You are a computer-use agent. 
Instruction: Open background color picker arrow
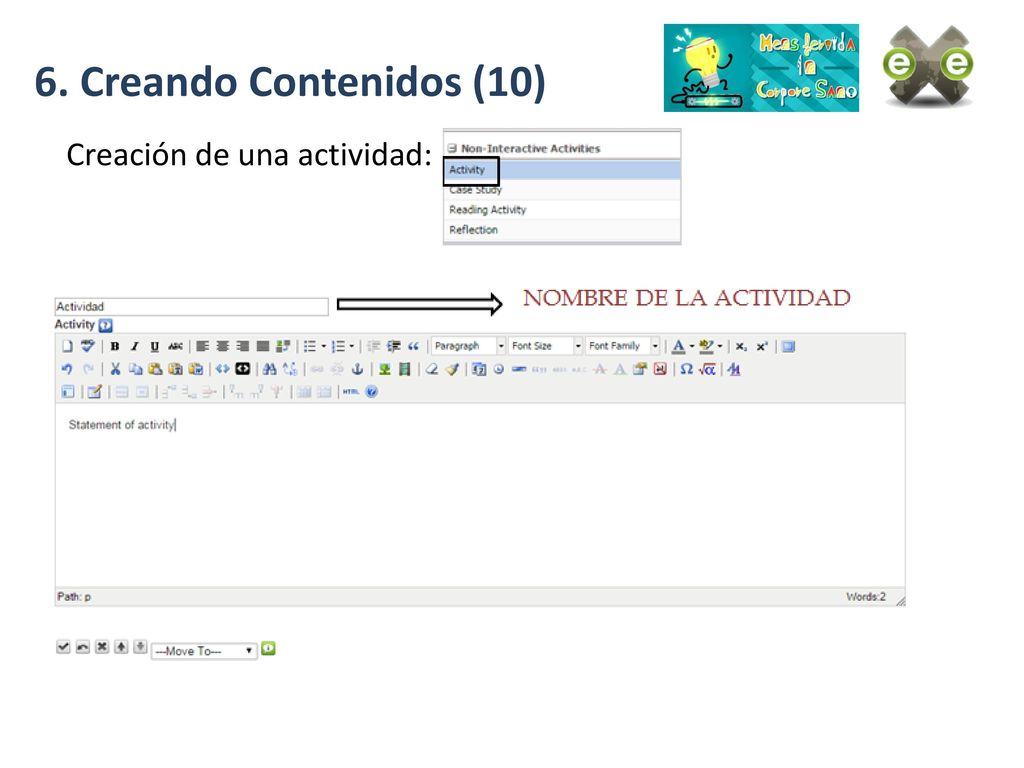point(720,347)
